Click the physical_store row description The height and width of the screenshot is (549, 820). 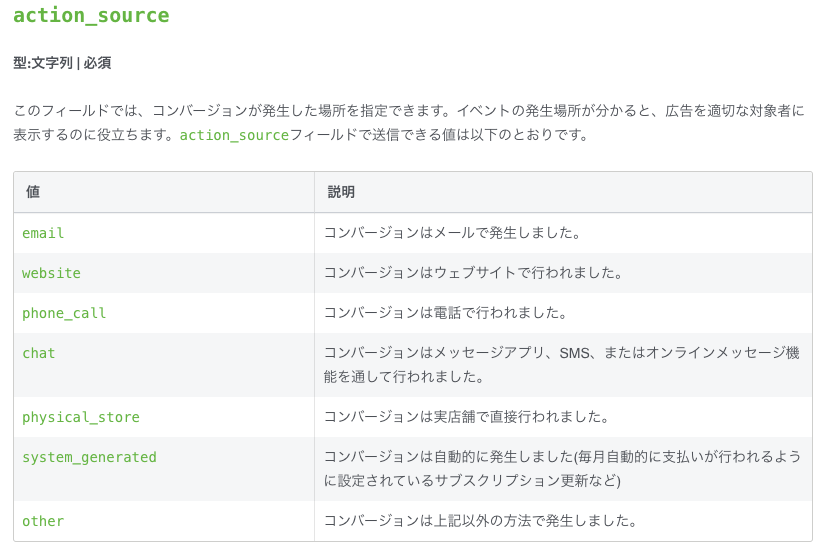tap(466, 417)
